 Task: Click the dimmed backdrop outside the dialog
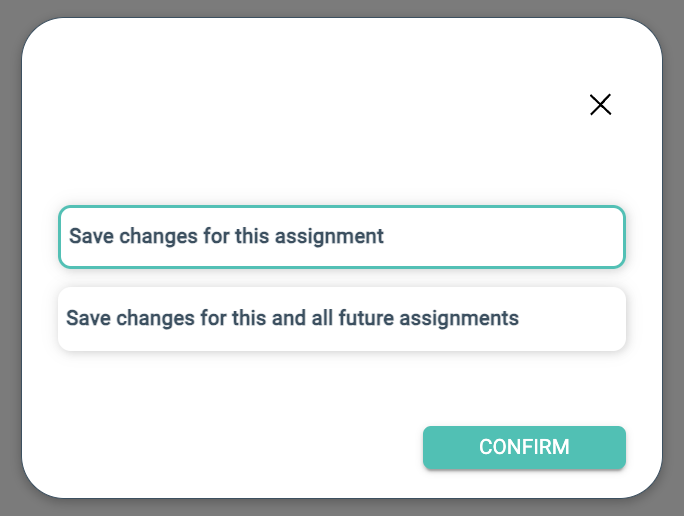point(10,258)
